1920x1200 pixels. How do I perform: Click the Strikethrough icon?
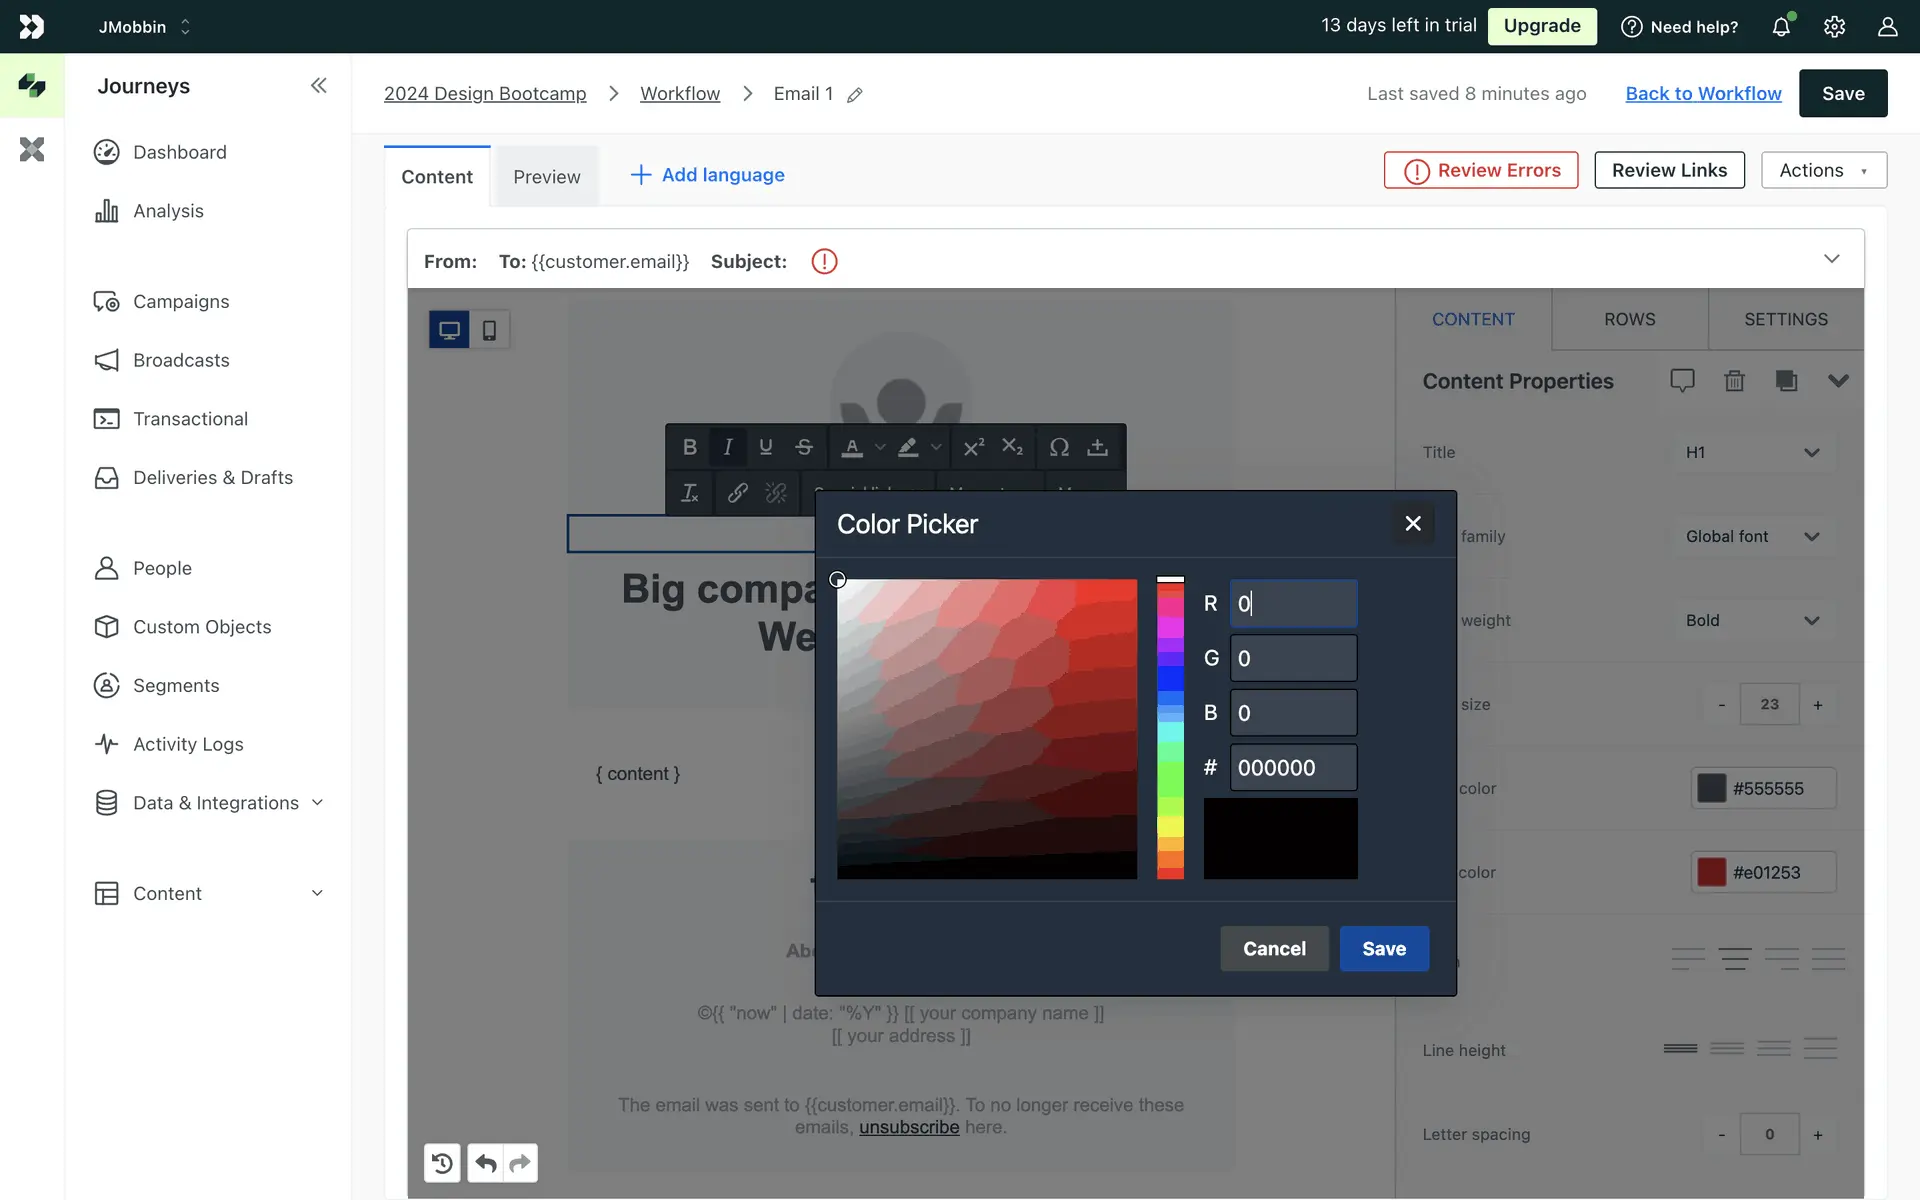tap(804, 447)
